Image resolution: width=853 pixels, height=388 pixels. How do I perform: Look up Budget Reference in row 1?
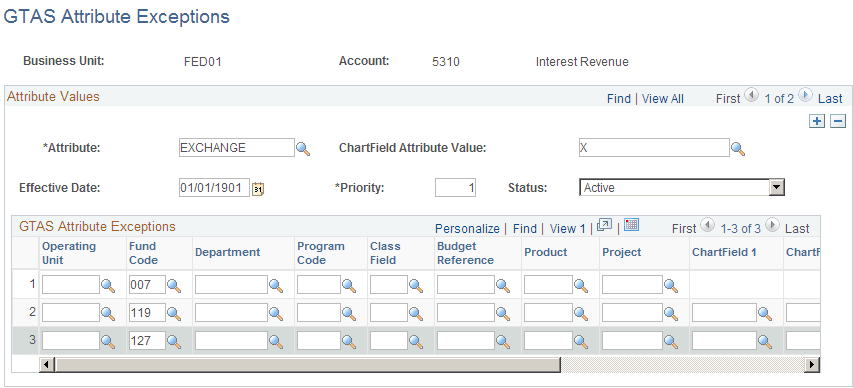tap(503, 285)
